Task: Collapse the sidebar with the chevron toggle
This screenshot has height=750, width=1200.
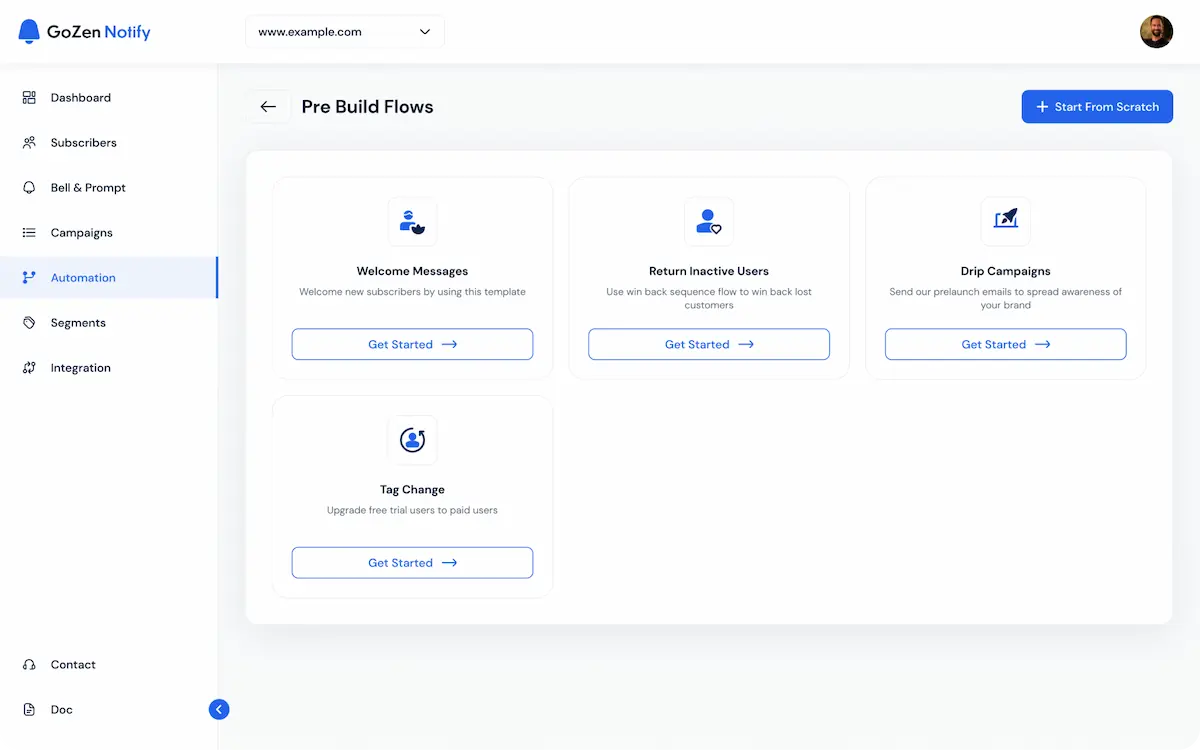Action: (219, 709)
